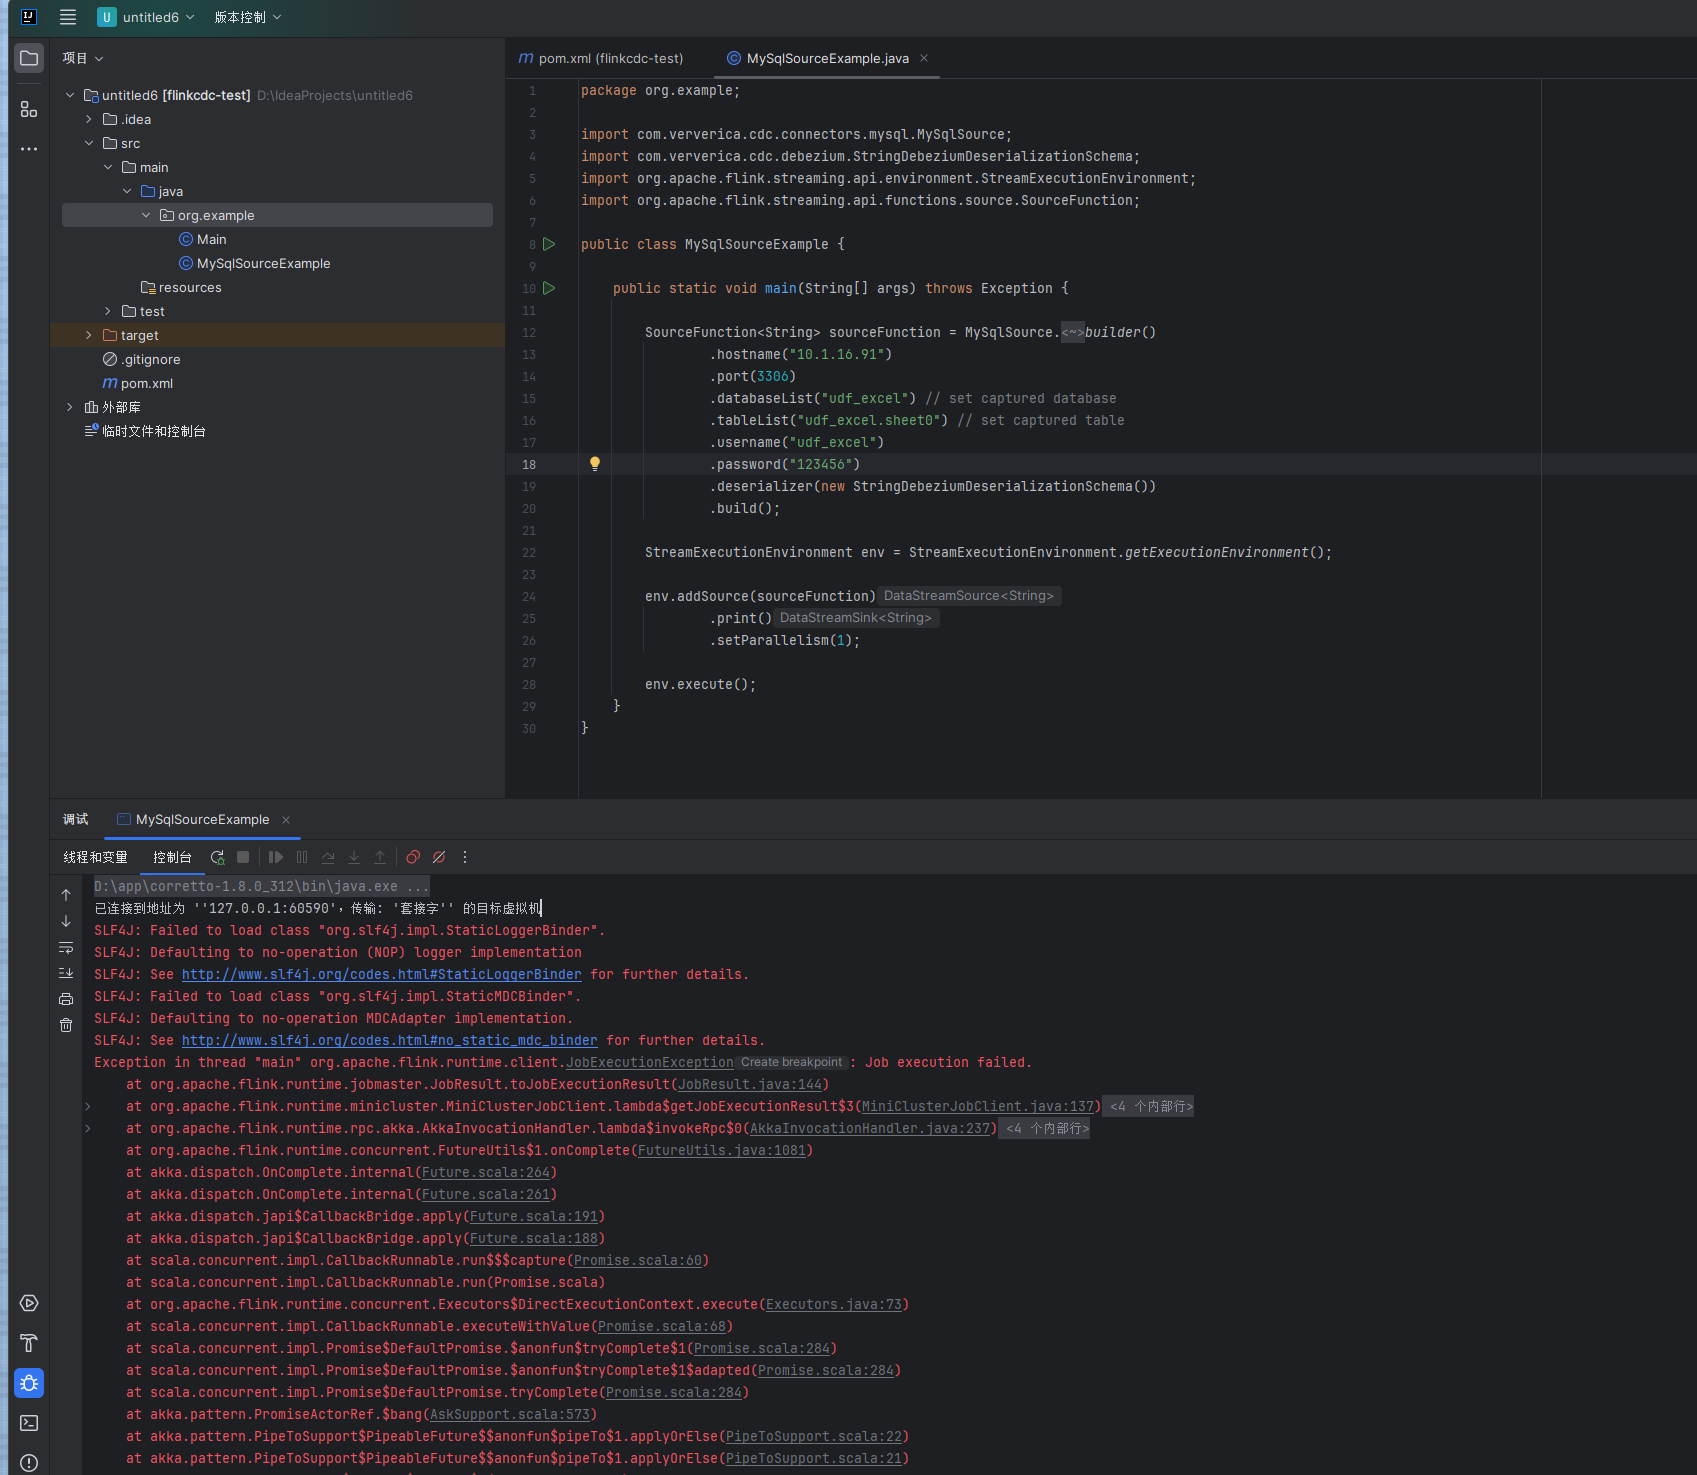Step over in debugger toolbar
The width and height of the screenshot is (1697, 1475).
328,857
